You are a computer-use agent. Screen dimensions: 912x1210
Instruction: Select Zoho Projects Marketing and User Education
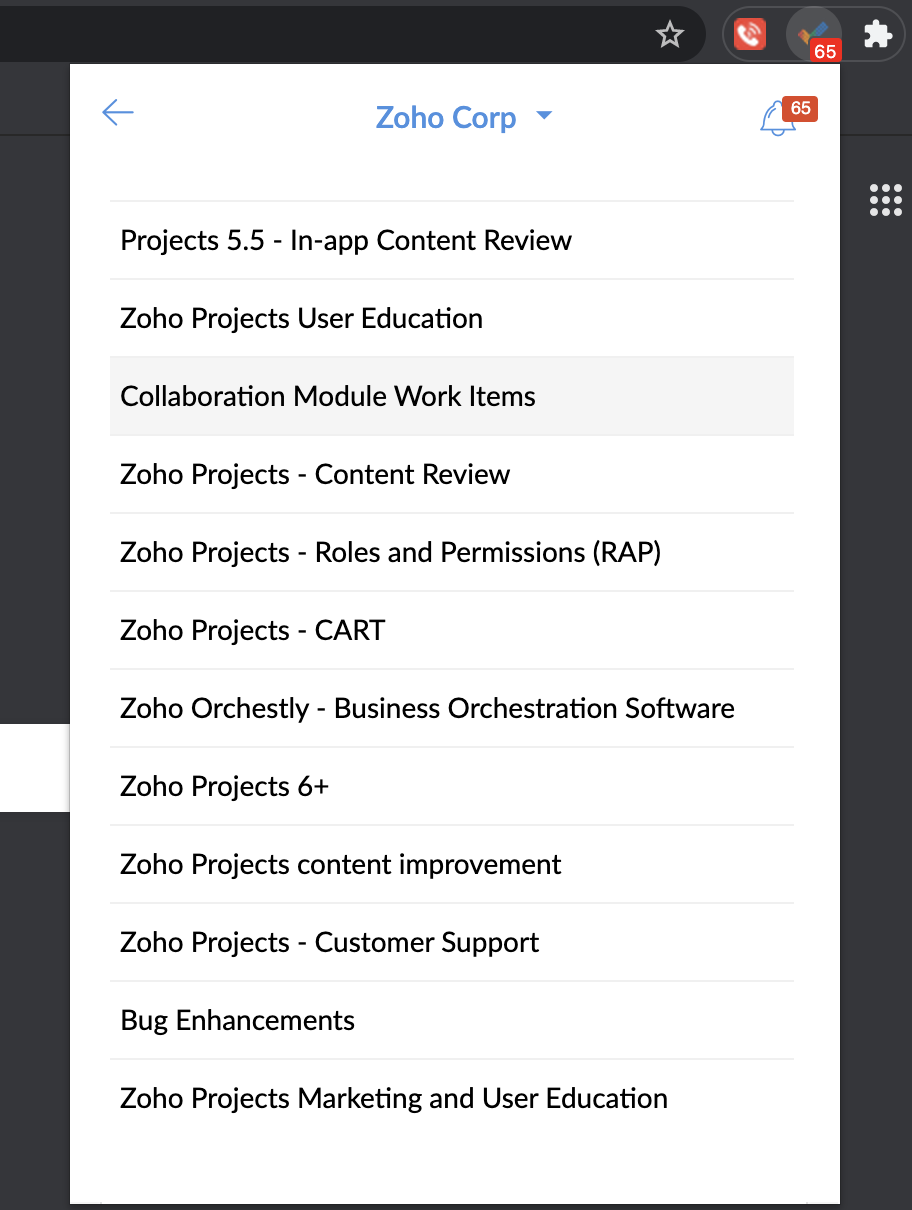(452, 1098)
